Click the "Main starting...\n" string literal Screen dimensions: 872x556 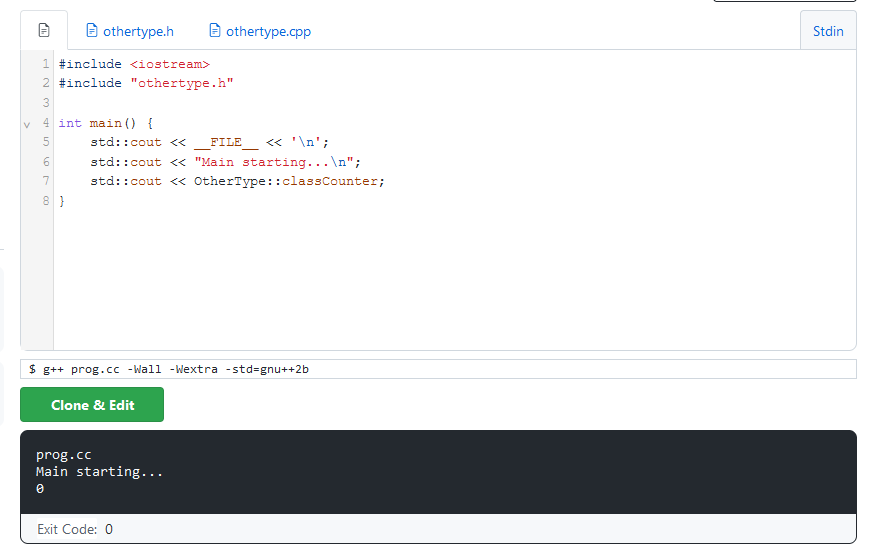[x=277, y=162]
